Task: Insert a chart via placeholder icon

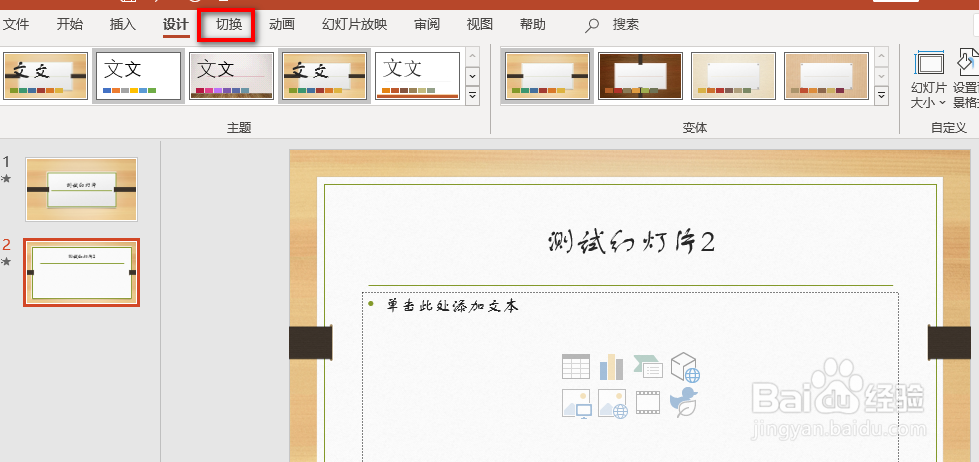Action: pos(612,366)
